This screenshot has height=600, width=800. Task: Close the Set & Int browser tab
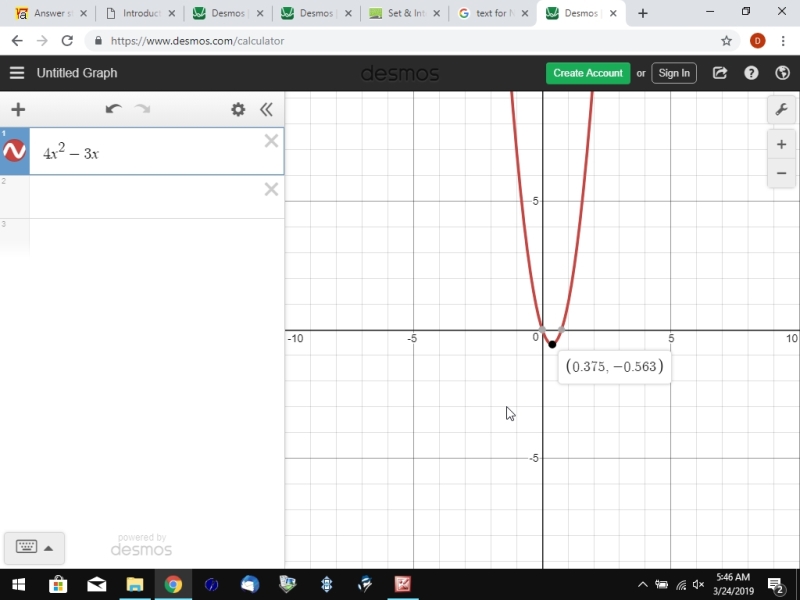tap(437, 14)
